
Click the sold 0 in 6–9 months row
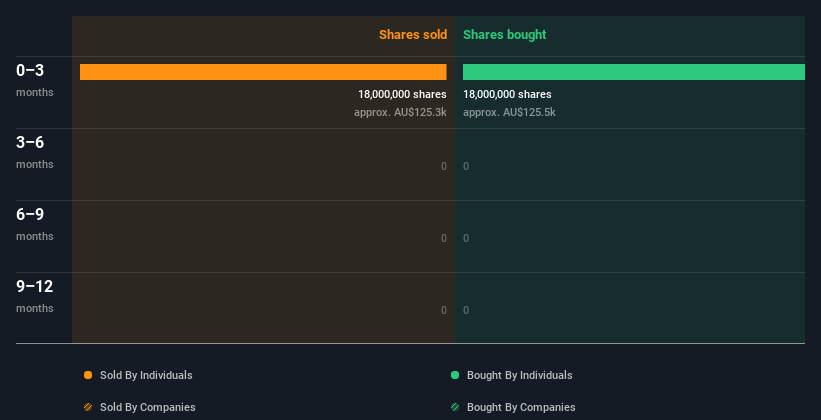point(444,238)
